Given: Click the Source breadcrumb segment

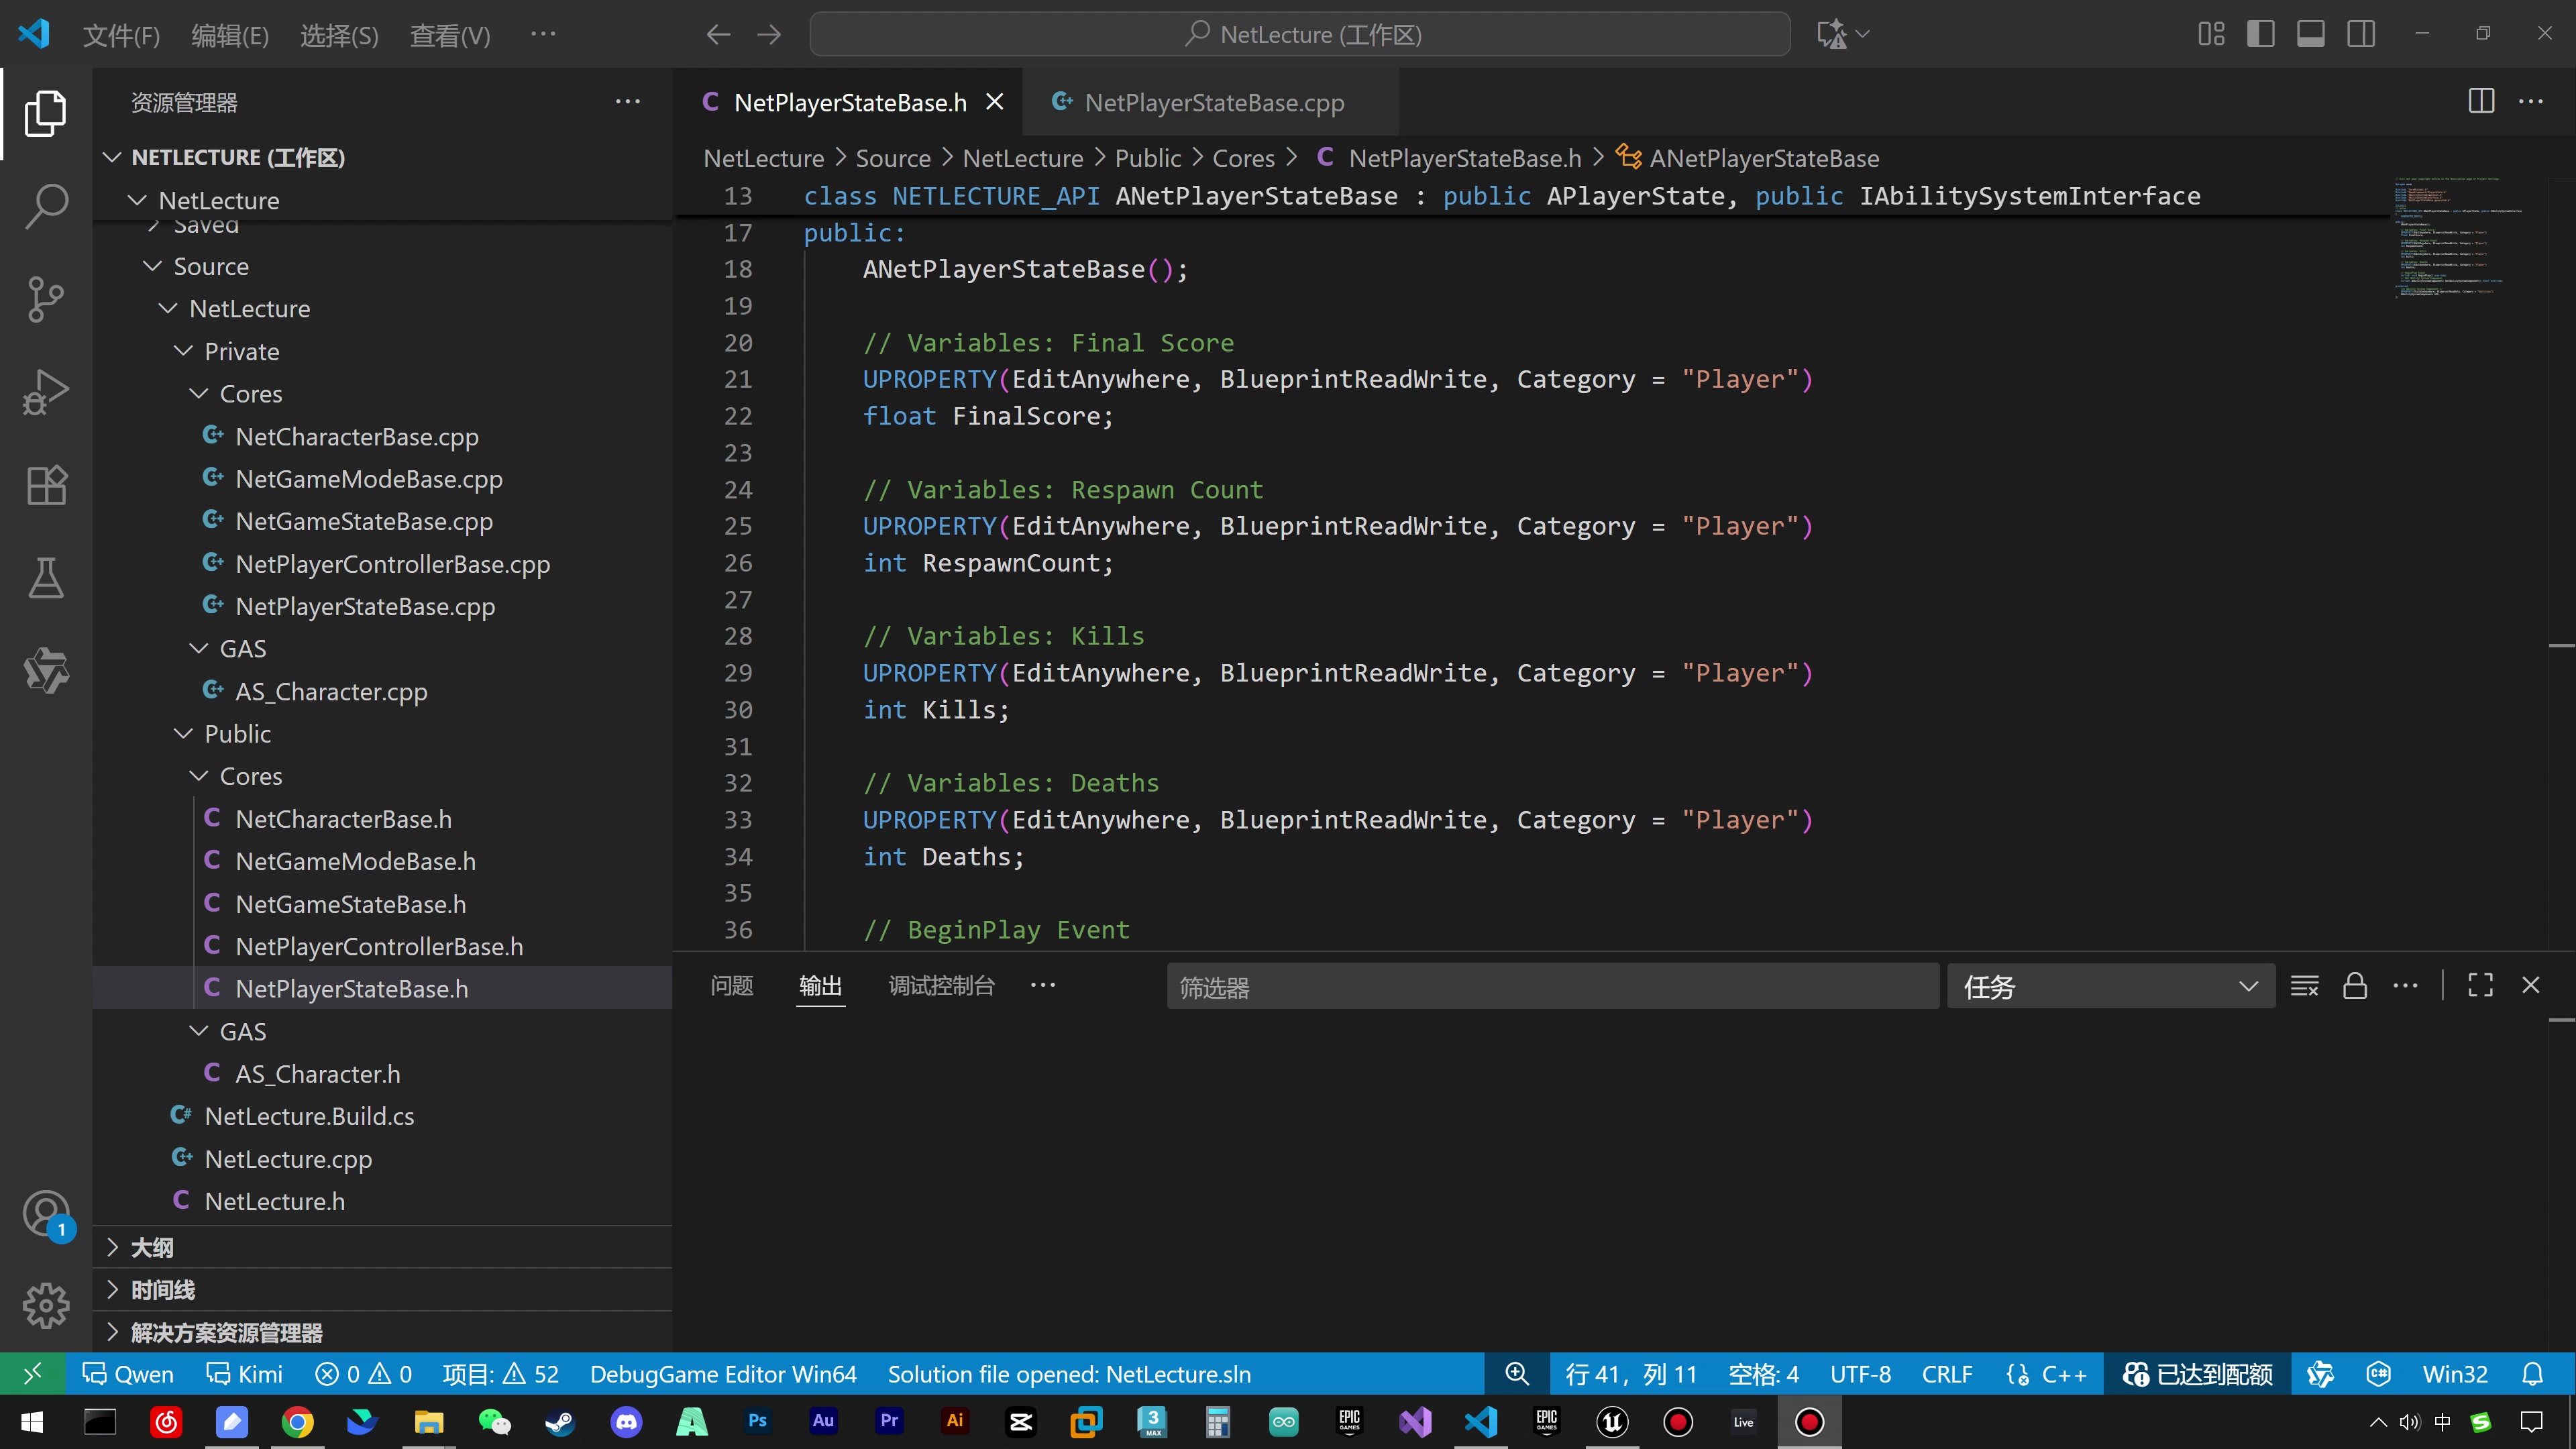Looking at the screenshot, I should pos(893,158).
